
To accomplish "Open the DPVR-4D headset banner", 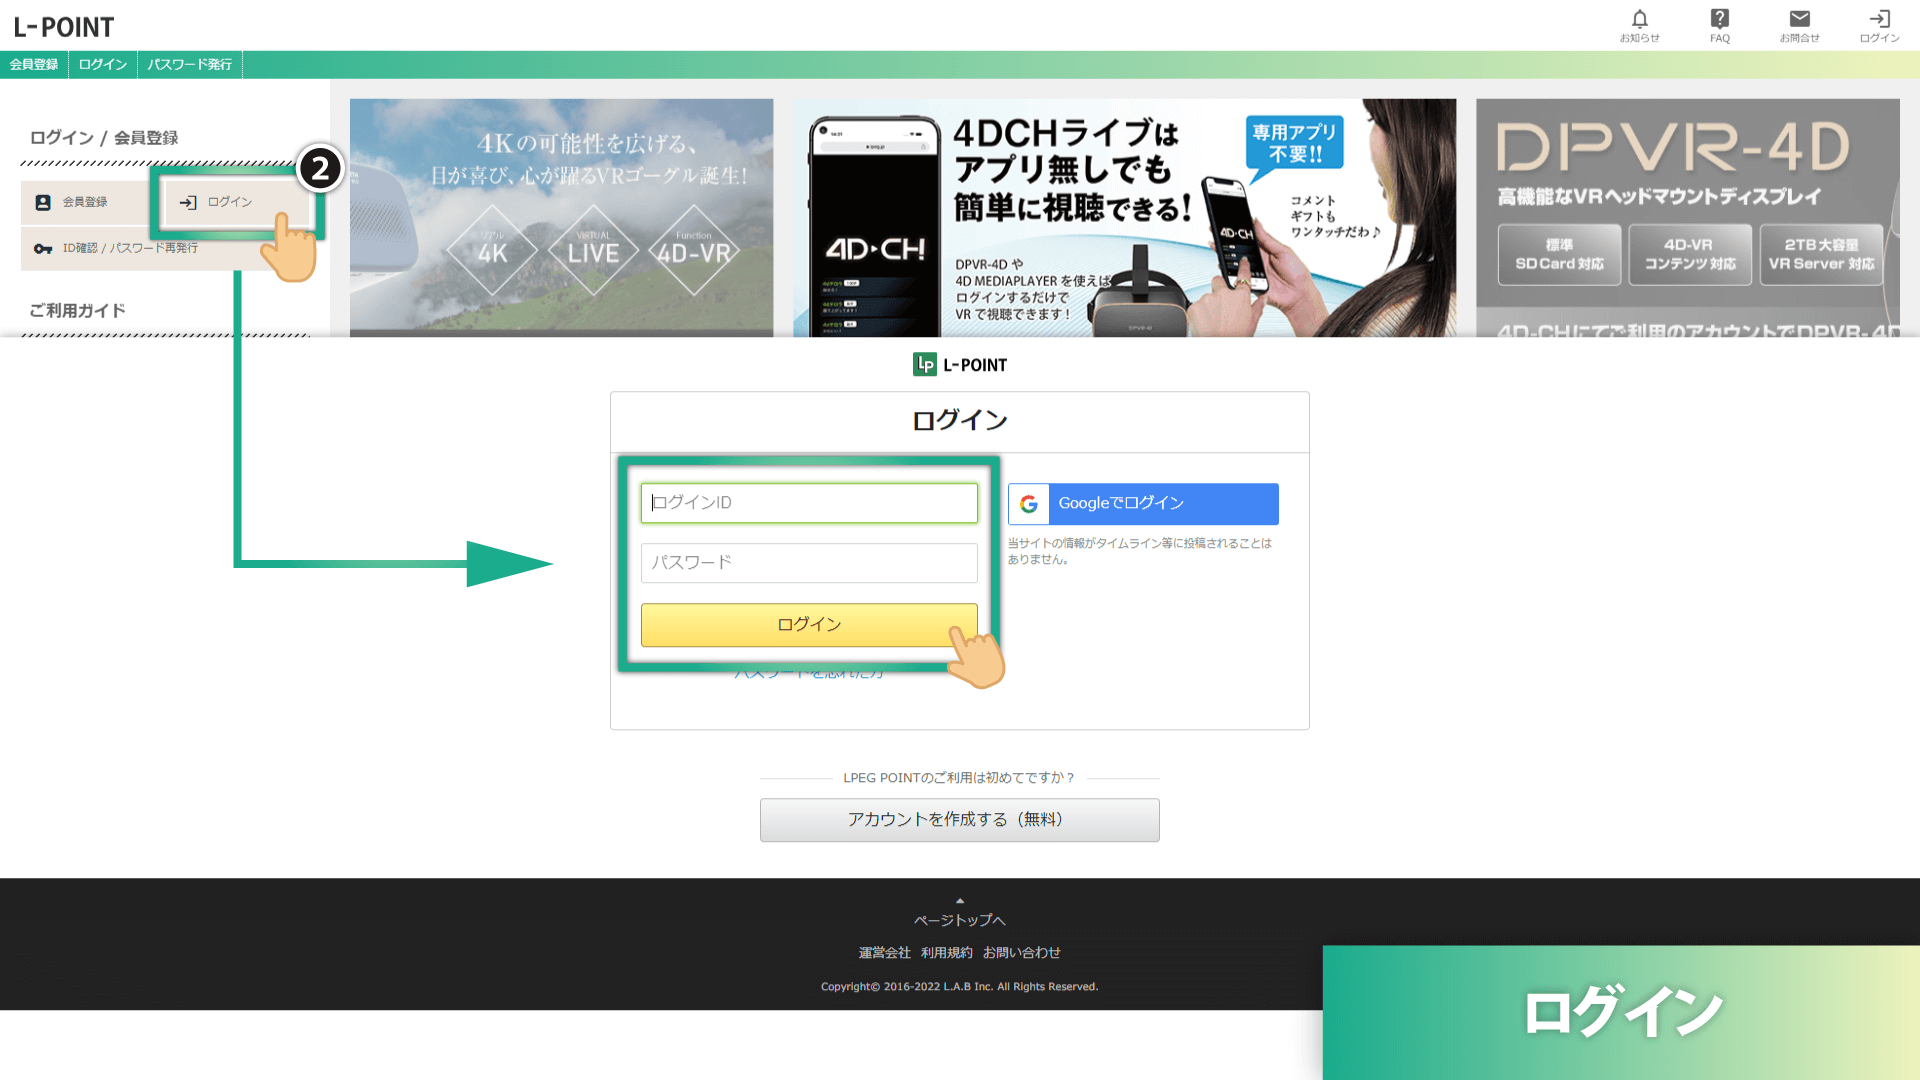I will (x=1687, y=217).
